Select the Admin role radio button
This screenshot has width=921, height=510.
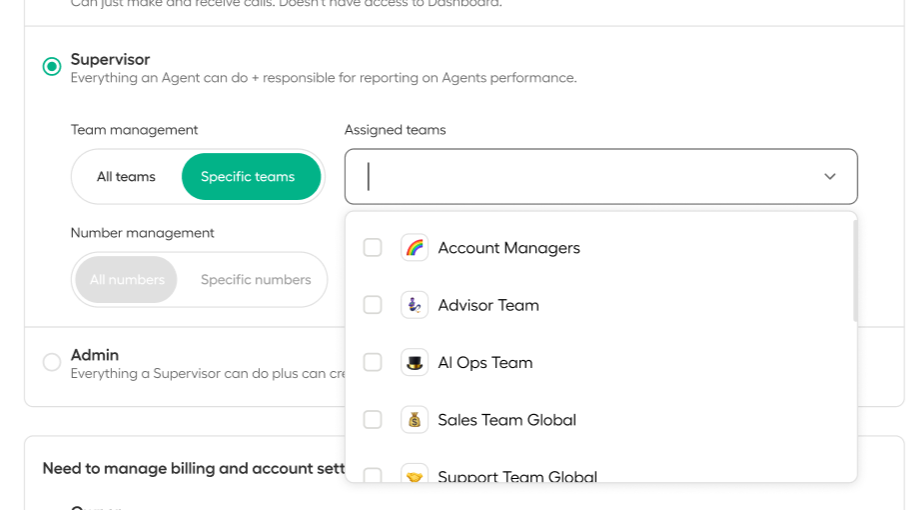tap(52, 362)
